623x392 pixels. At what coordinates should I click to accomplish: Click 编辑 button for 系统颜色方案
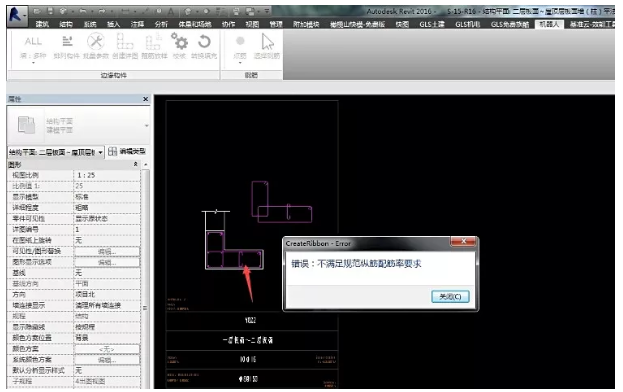pyautogui.click(x=107, y=360)
